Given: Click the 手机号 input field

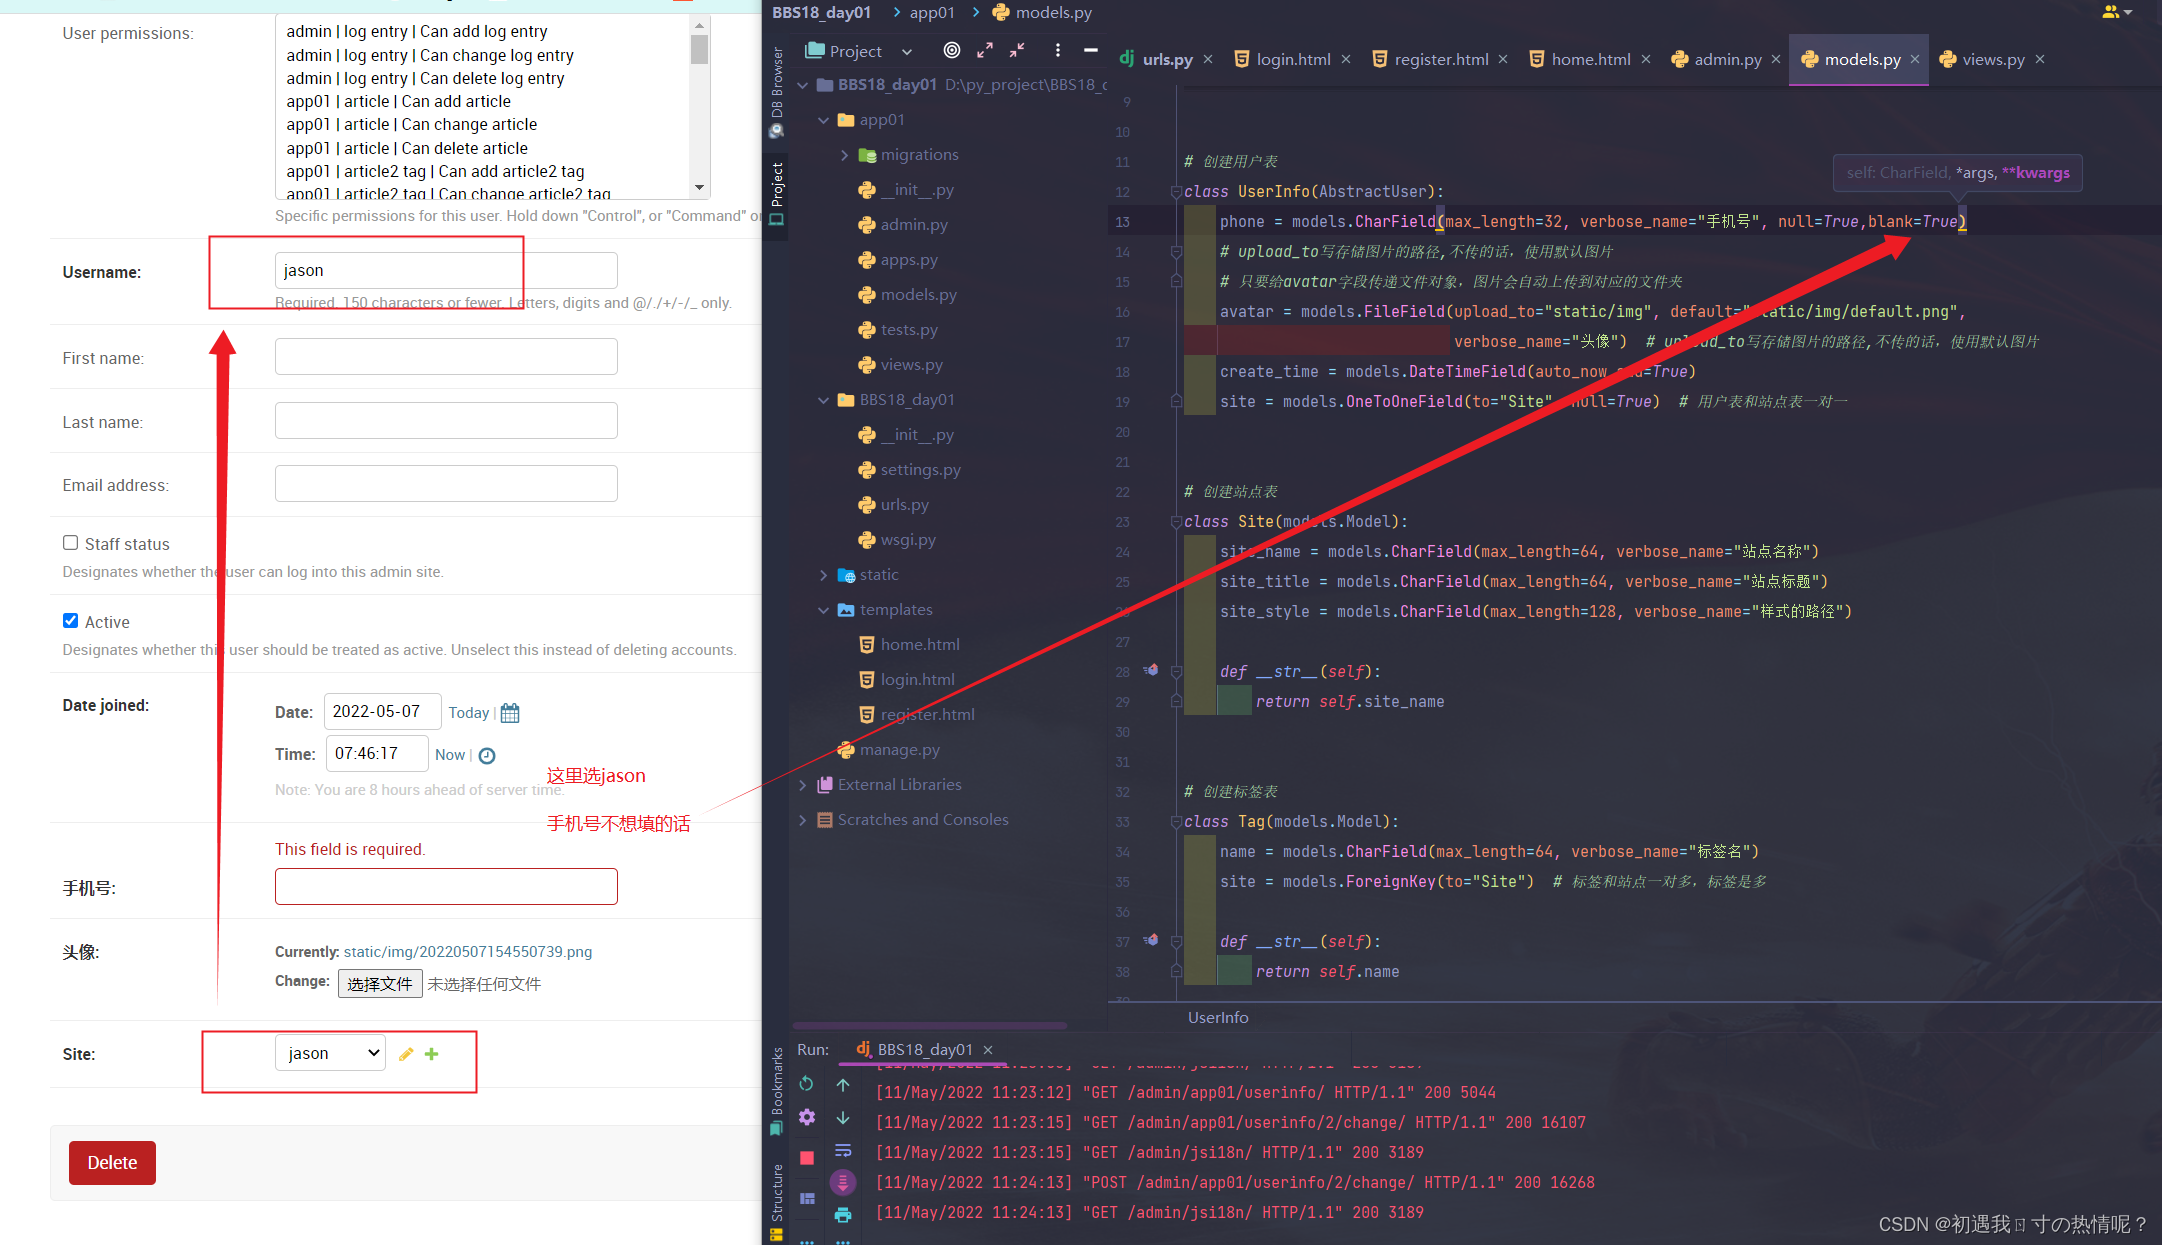Looking at the screenshot, I should click(x=445, y=887).
